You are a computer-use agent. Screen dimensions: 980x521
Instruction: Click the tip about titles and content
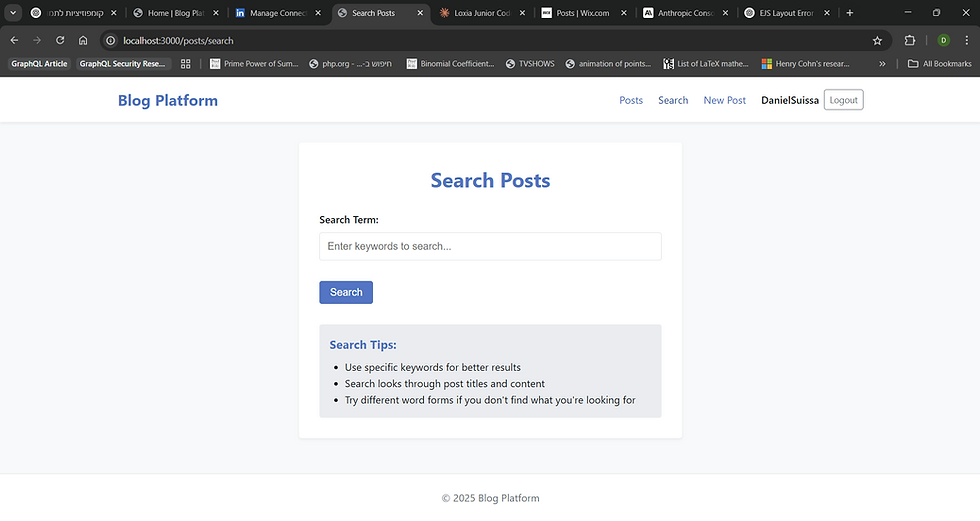point(444,384)
